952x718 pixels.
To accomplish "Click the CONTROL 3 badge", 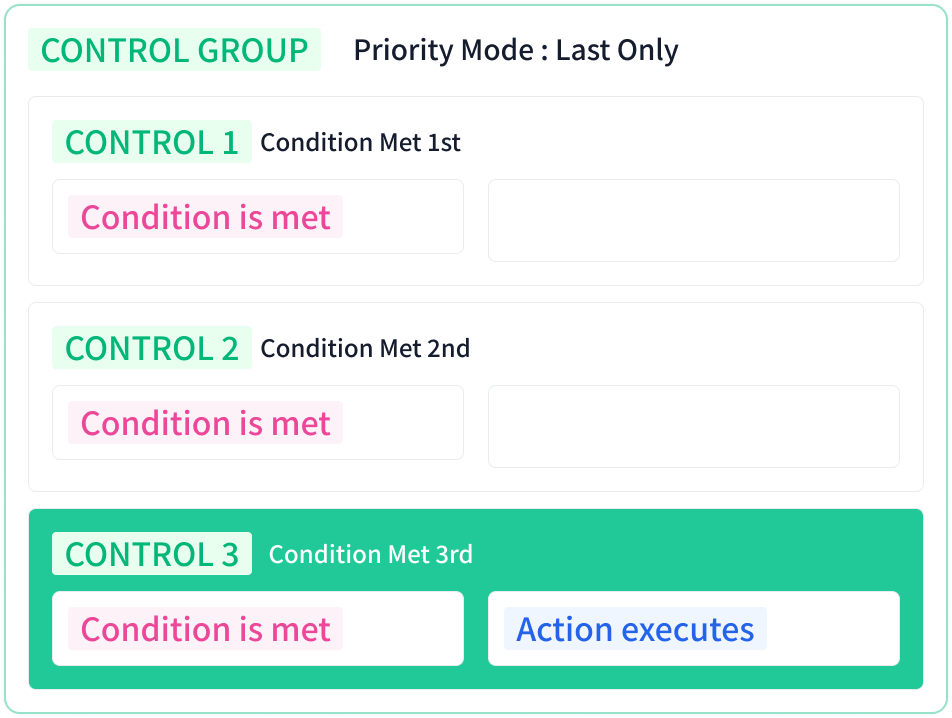I will (152, 554).
